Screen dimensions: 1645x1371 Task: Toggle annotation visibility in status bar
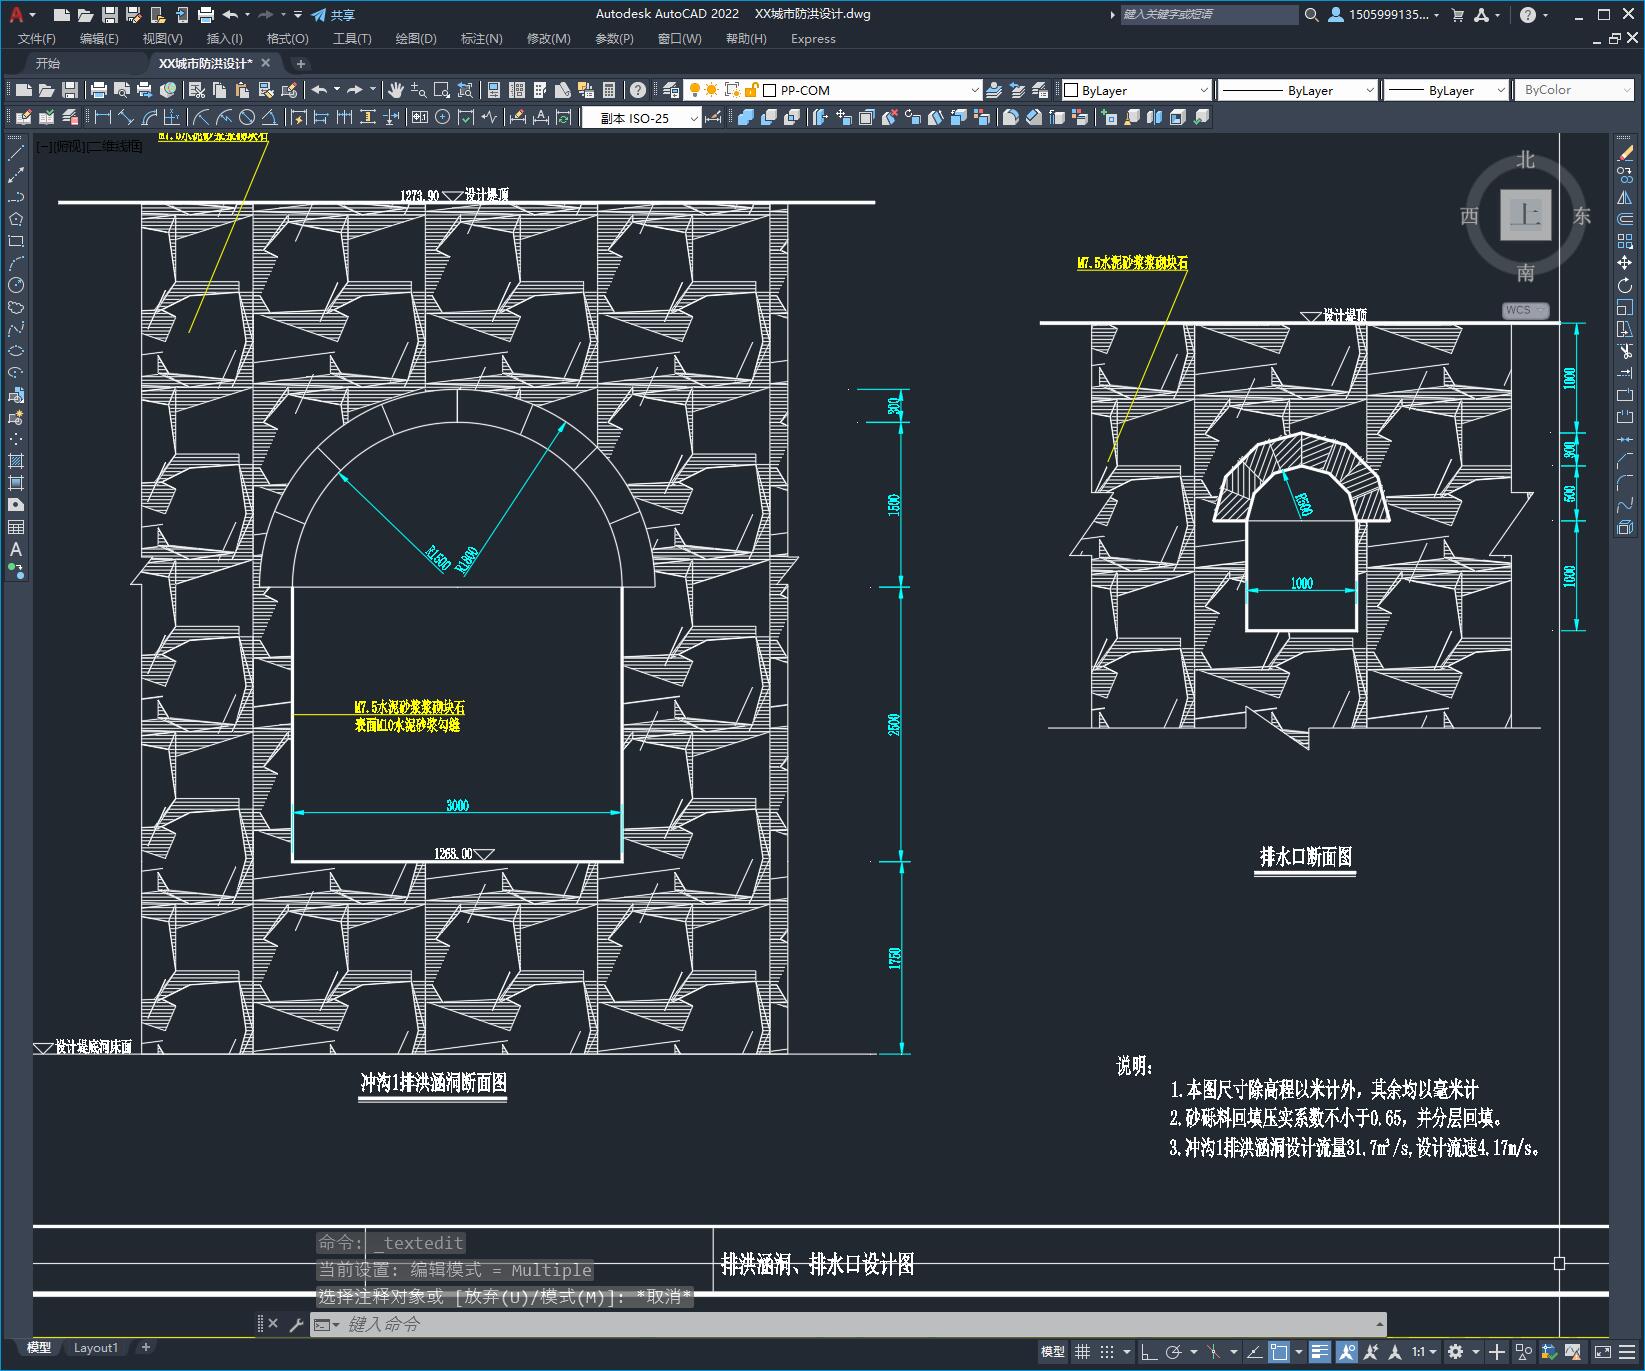[1347, 1352]
